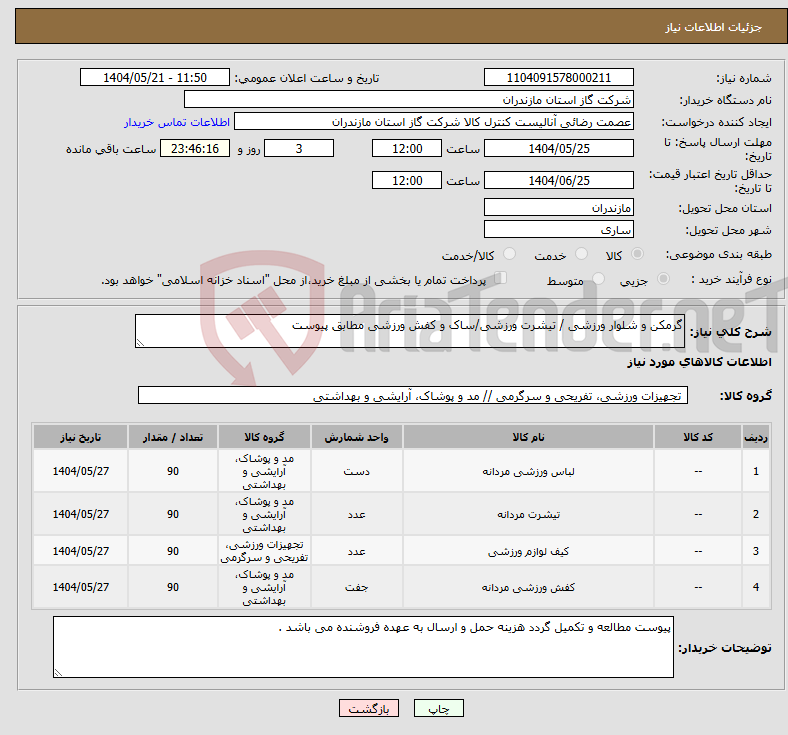Click the response deadline date 1404/05/25
788x735 pixels.
coord(558,148)
